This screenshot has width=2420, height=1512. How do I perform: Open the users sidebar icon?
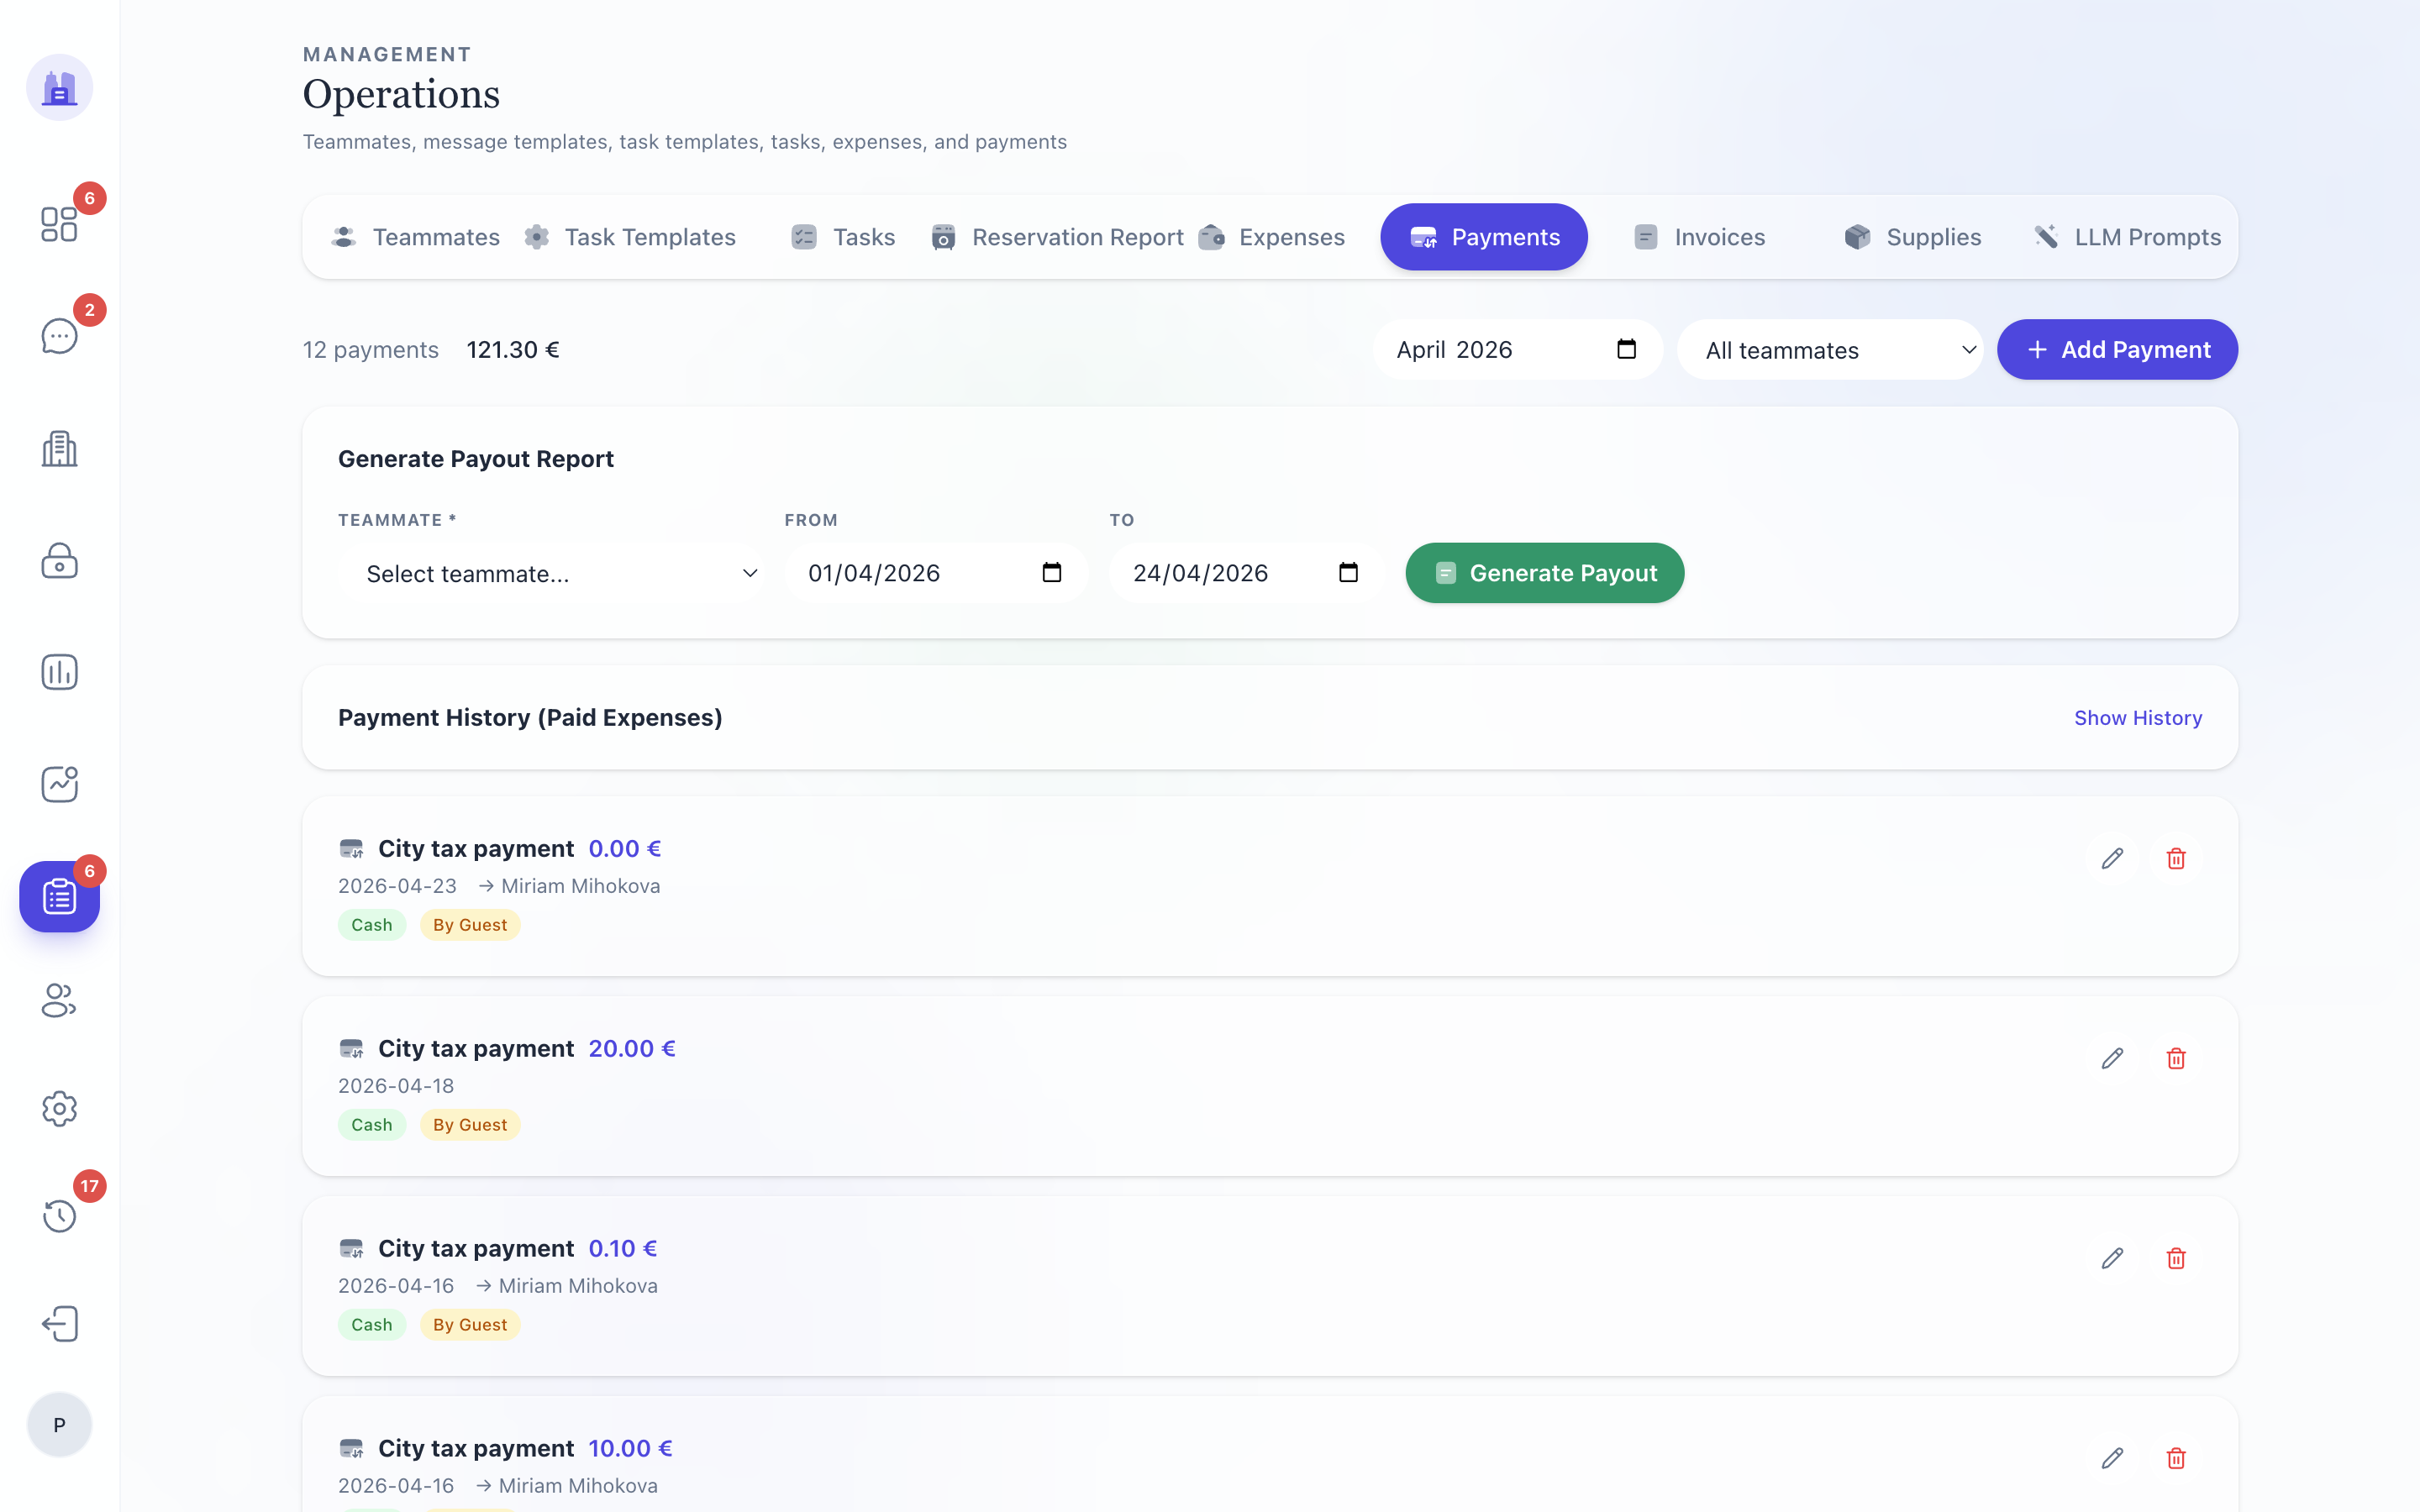[59, 1000]
